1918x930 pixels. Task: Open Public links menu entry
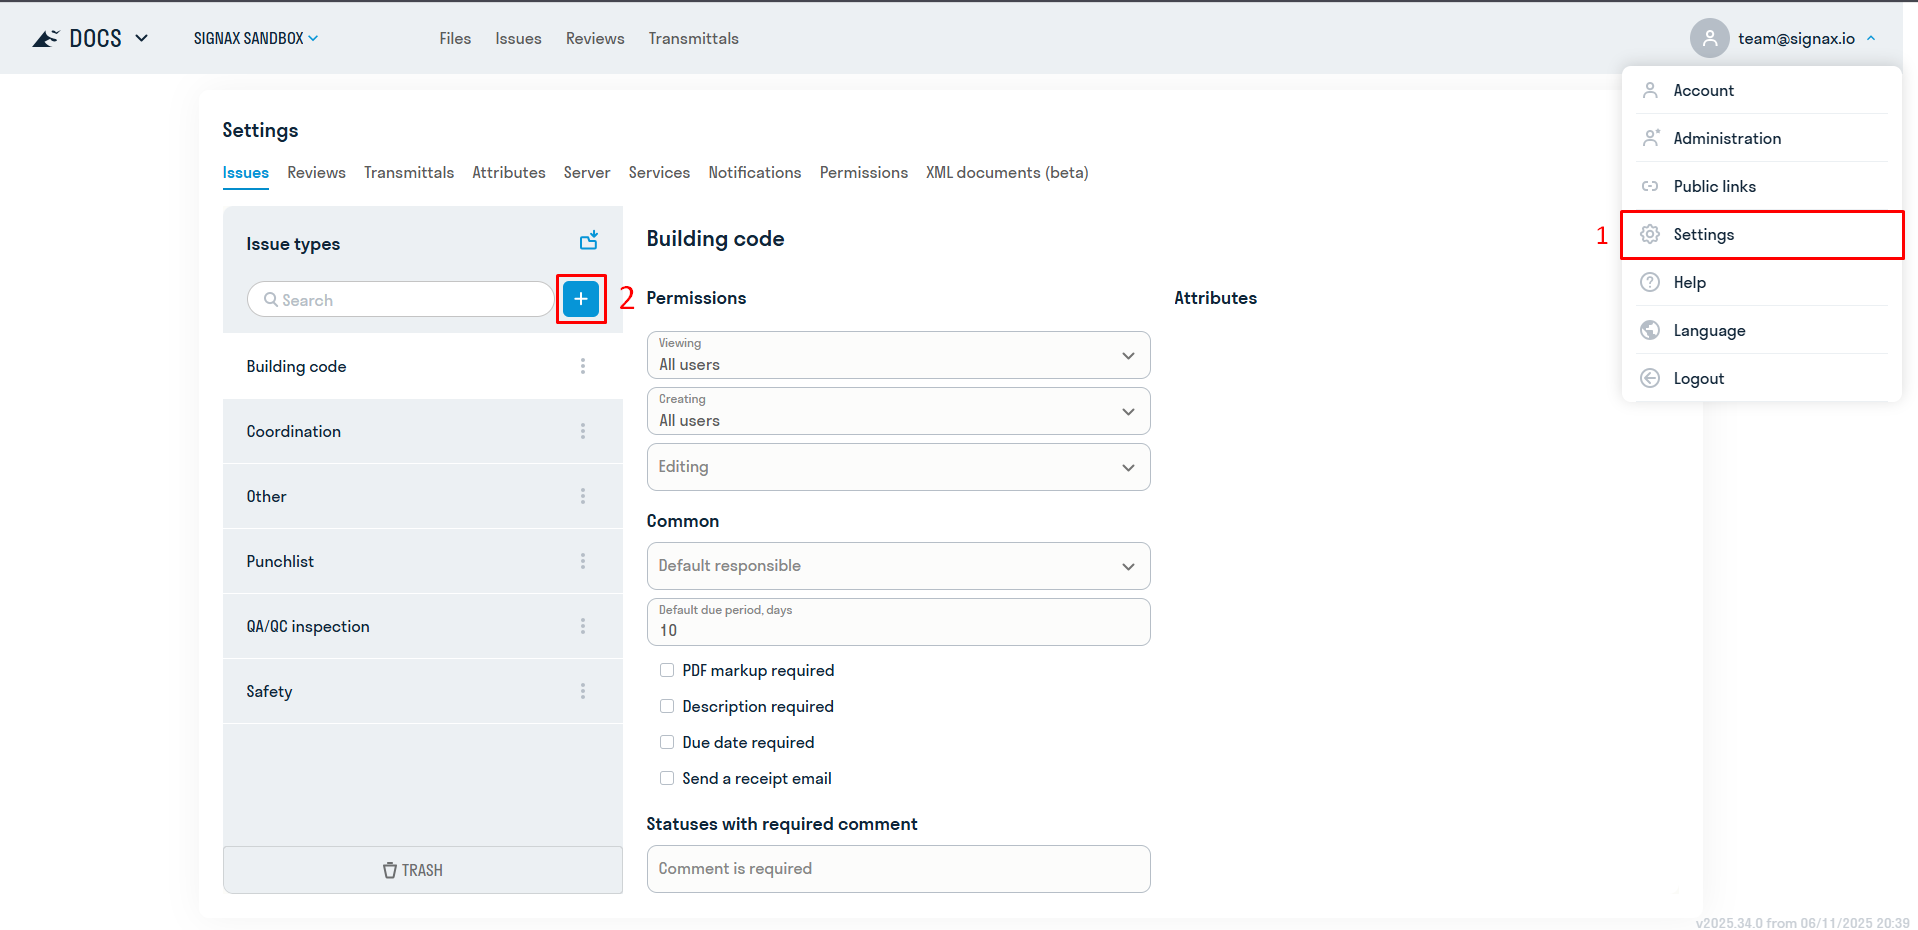point(1762,186)
